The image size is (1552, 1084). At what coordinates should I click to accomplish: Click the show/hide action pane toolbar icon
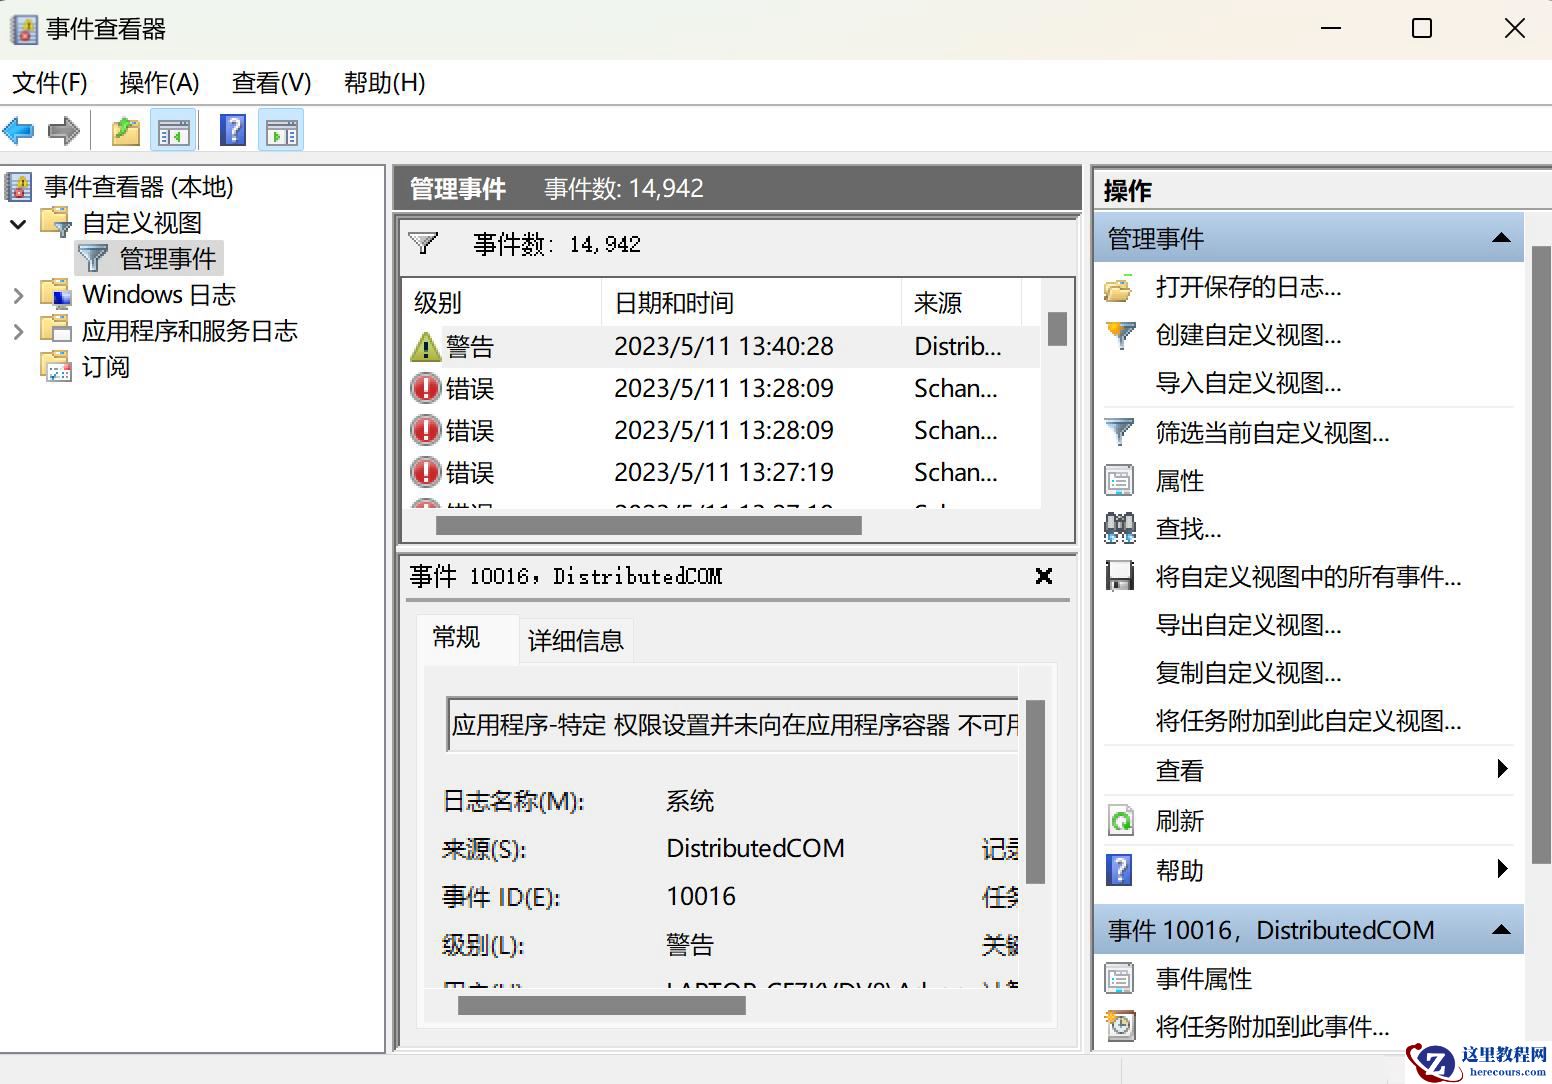(x=281, y=130)
